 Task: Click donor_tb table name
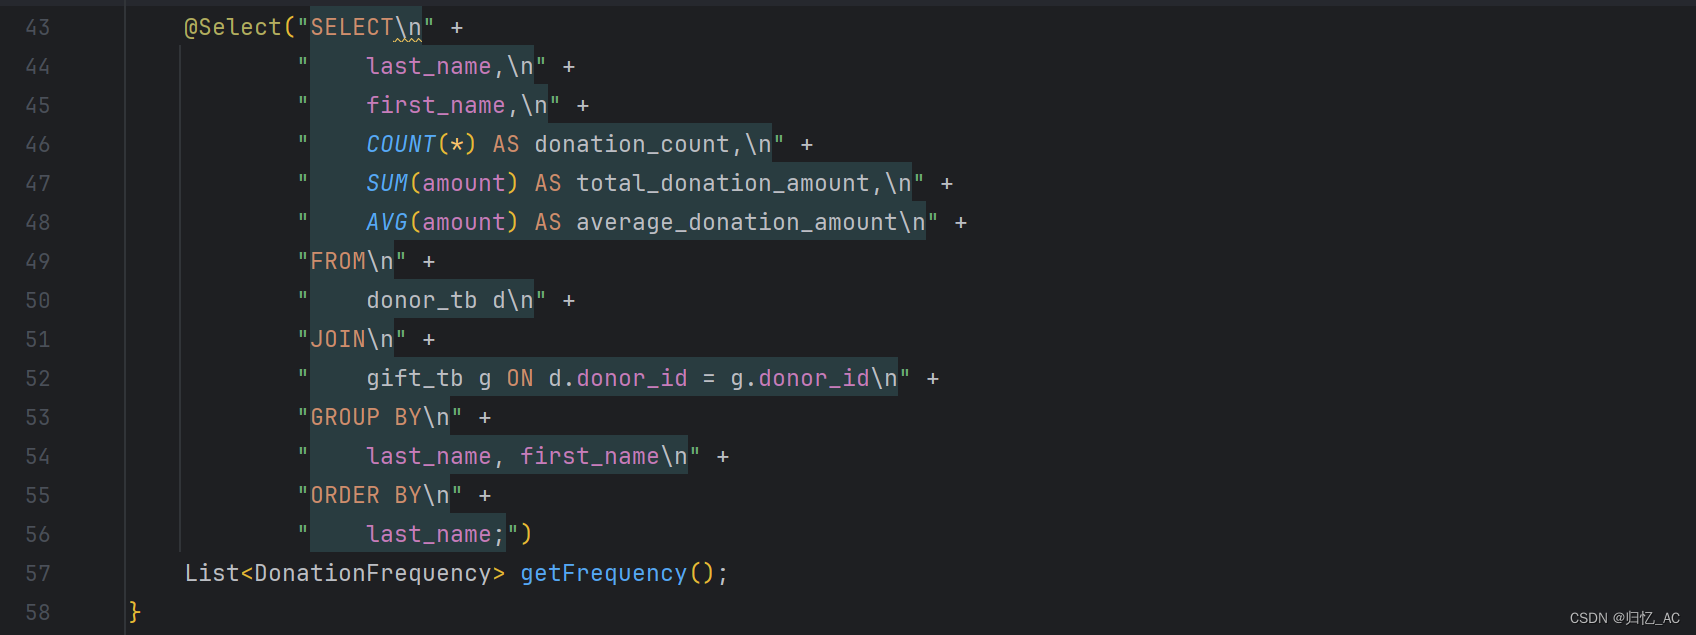pyautogui.click(x=422, y=301)
